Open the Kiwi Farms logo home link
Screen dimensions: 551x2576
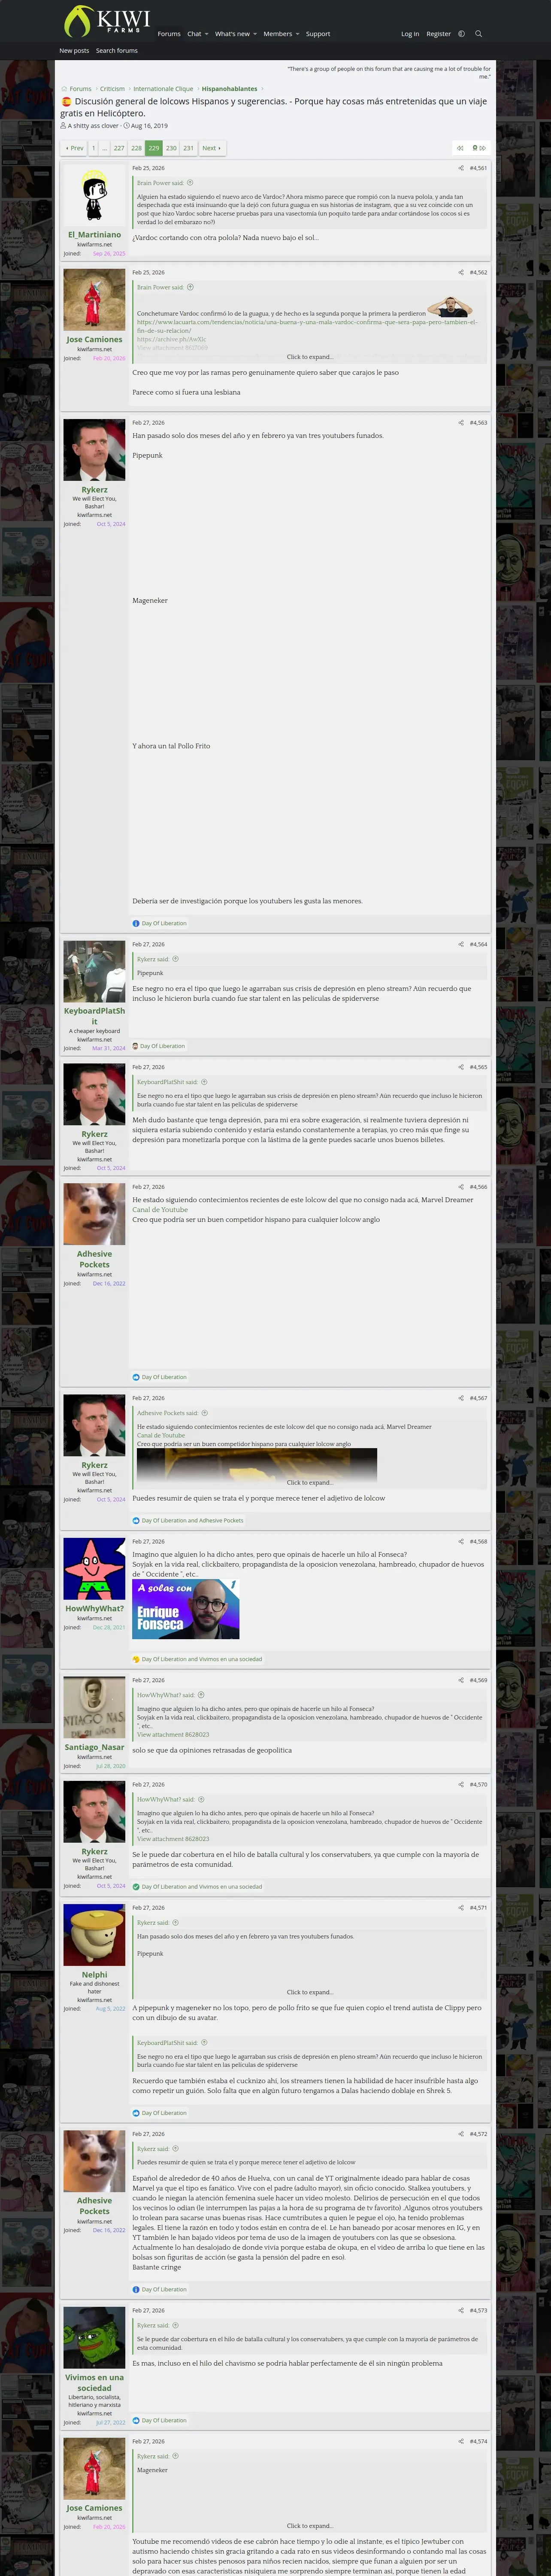click(x=106, y=21)
